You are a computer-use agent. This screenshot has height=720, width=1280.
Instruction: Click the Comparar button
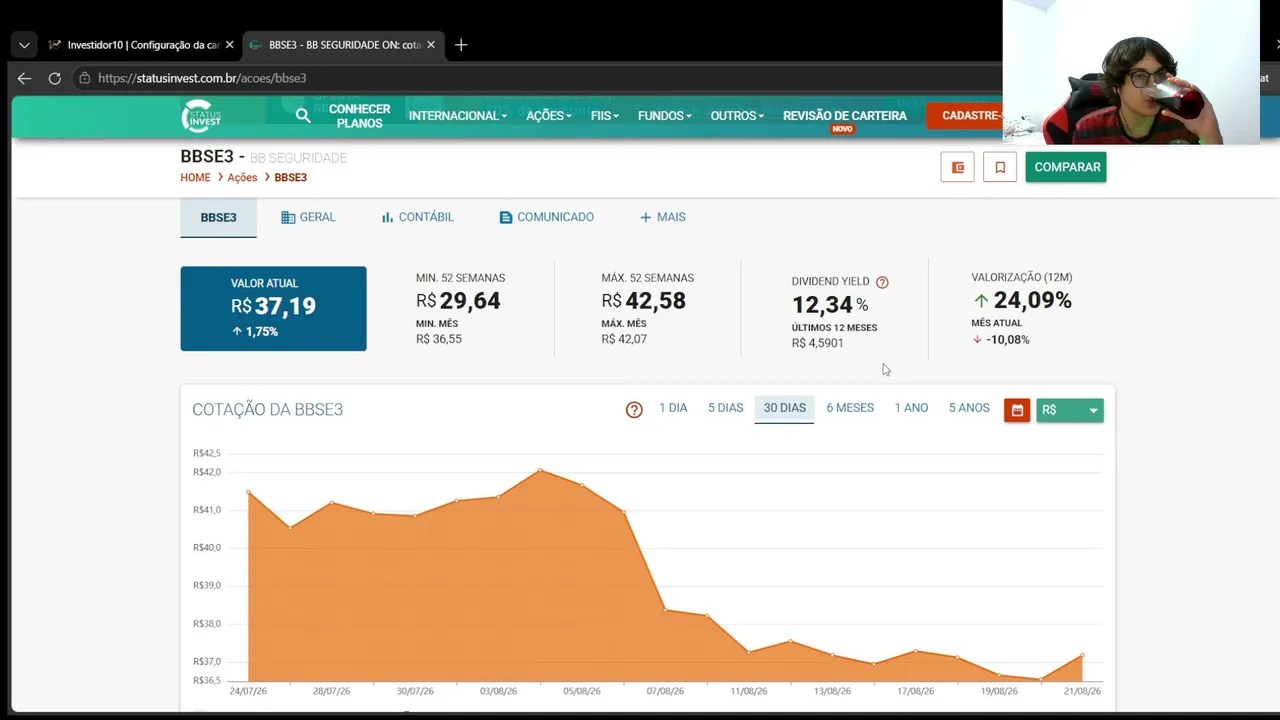(1066, 167)
